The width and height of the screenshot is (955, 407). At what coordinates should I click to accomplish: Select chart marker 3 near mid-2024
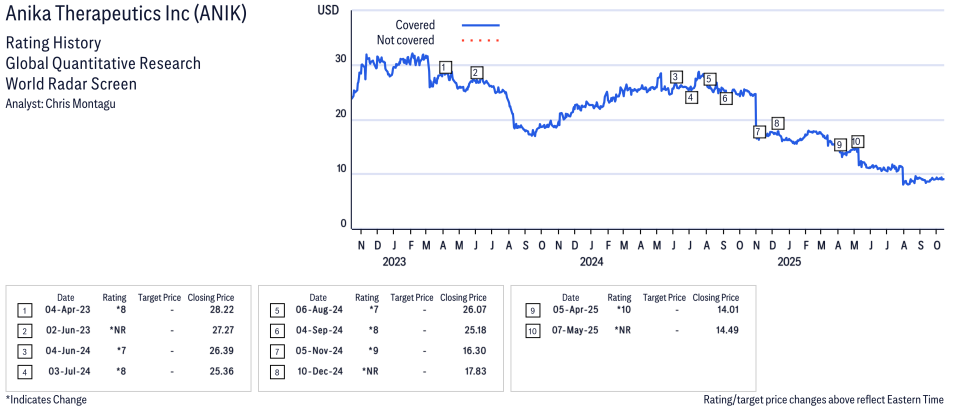point(677,77)
